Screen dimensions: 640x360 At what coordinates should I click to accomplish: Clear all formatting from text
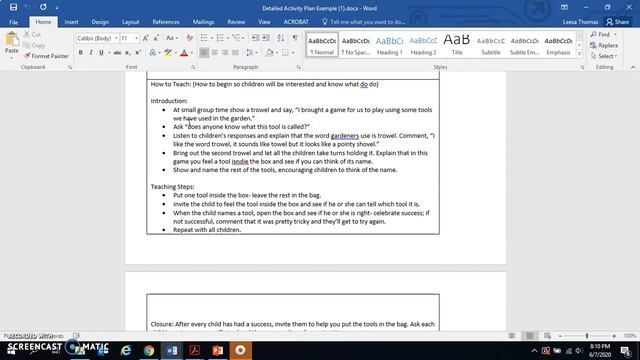point(189,38)
